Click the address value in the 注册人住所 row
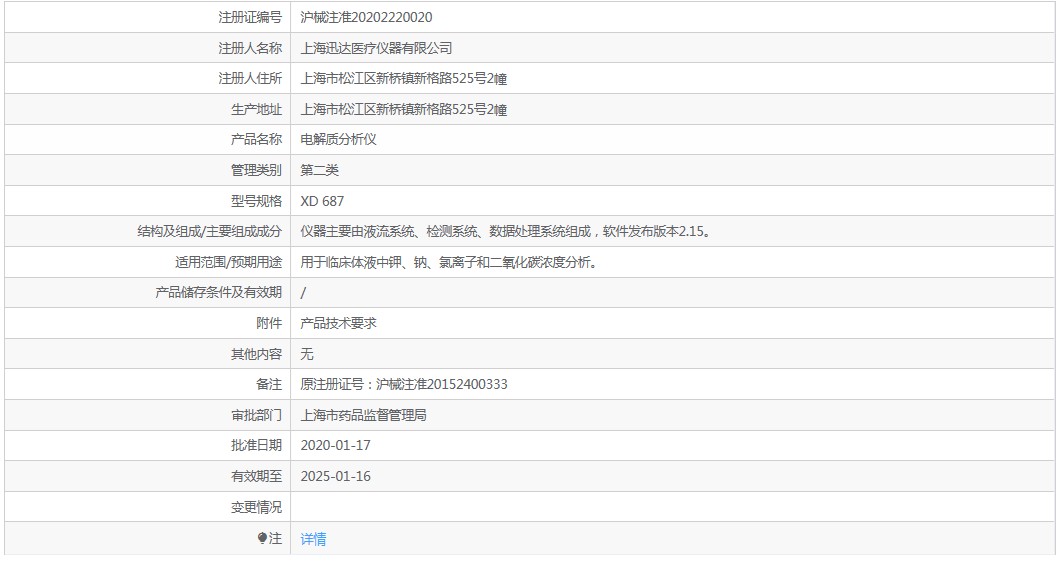The height and width of the screenshot is (562, 1059). click(404, 78)
